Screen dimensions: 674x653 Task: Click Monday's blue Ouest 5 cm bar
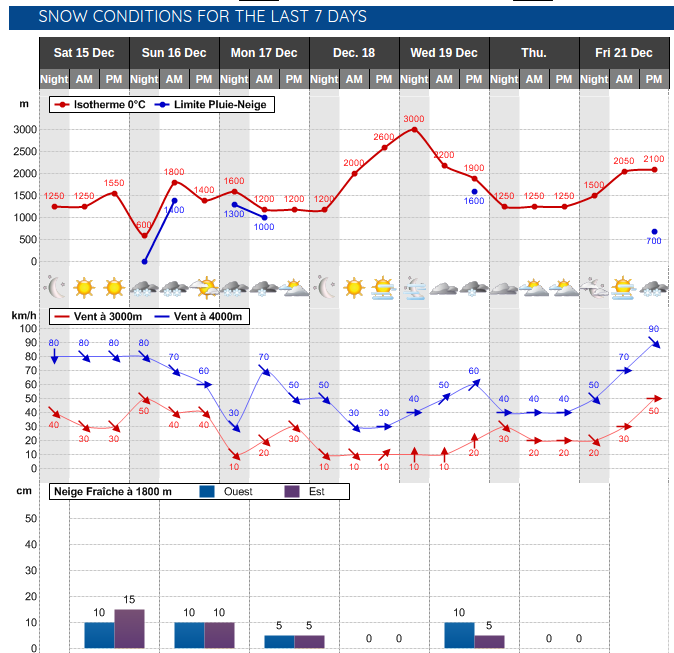(x=279, y=641)
